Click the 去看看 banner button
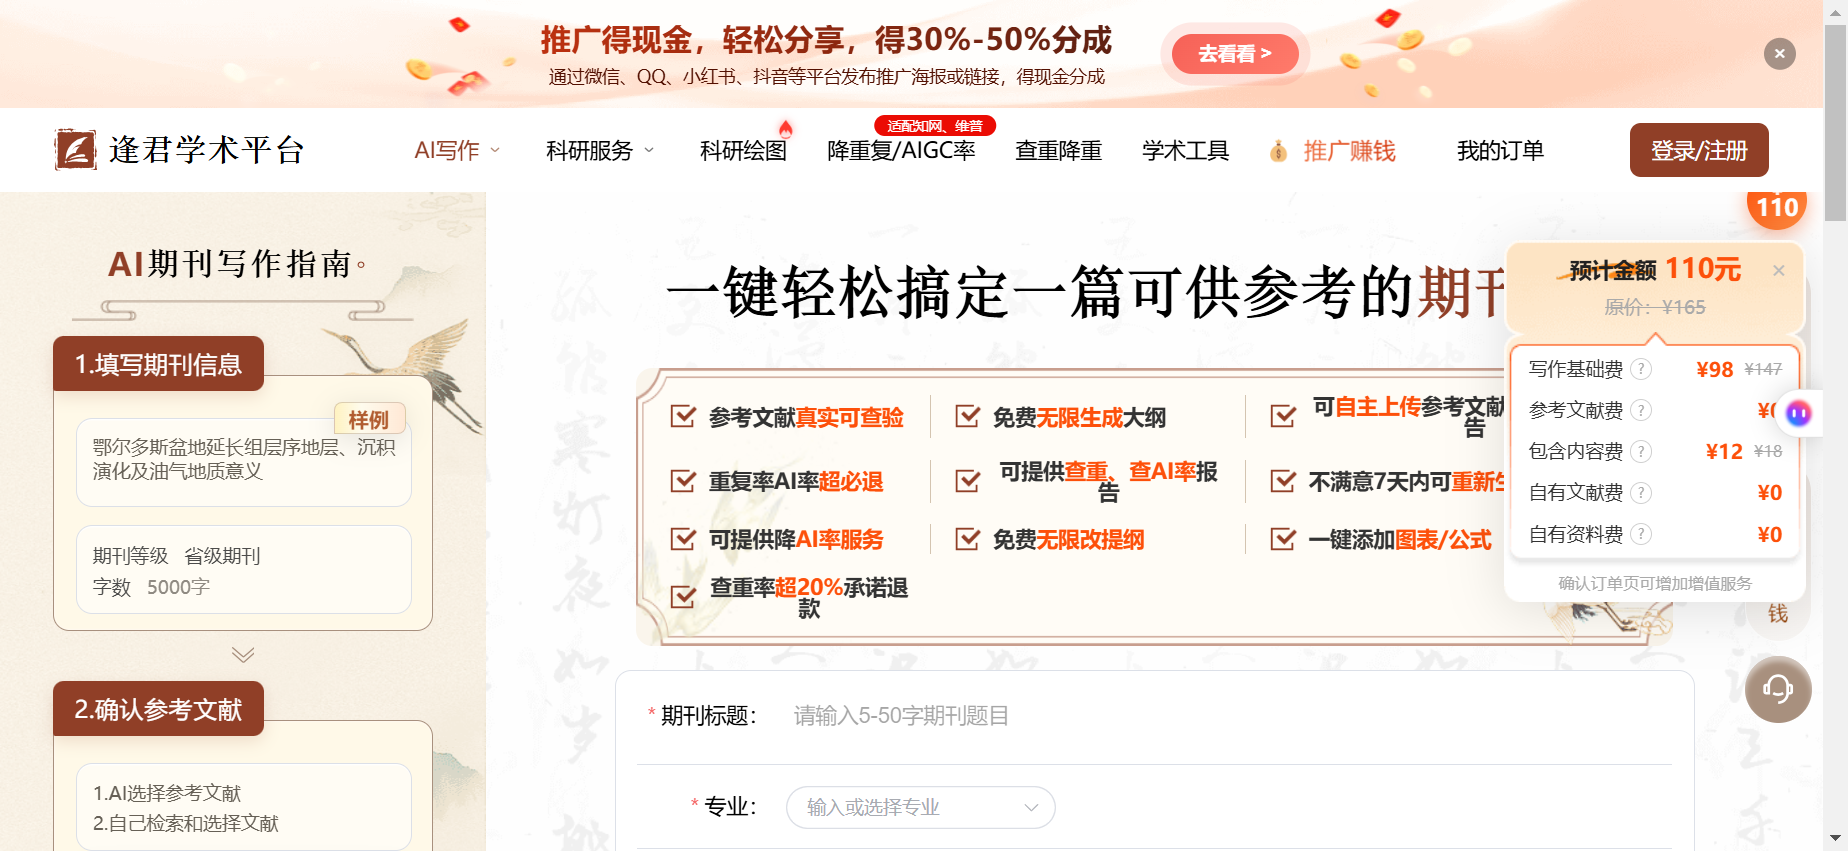Viewport: 1848px width, 851px height. coord(1235,54)
